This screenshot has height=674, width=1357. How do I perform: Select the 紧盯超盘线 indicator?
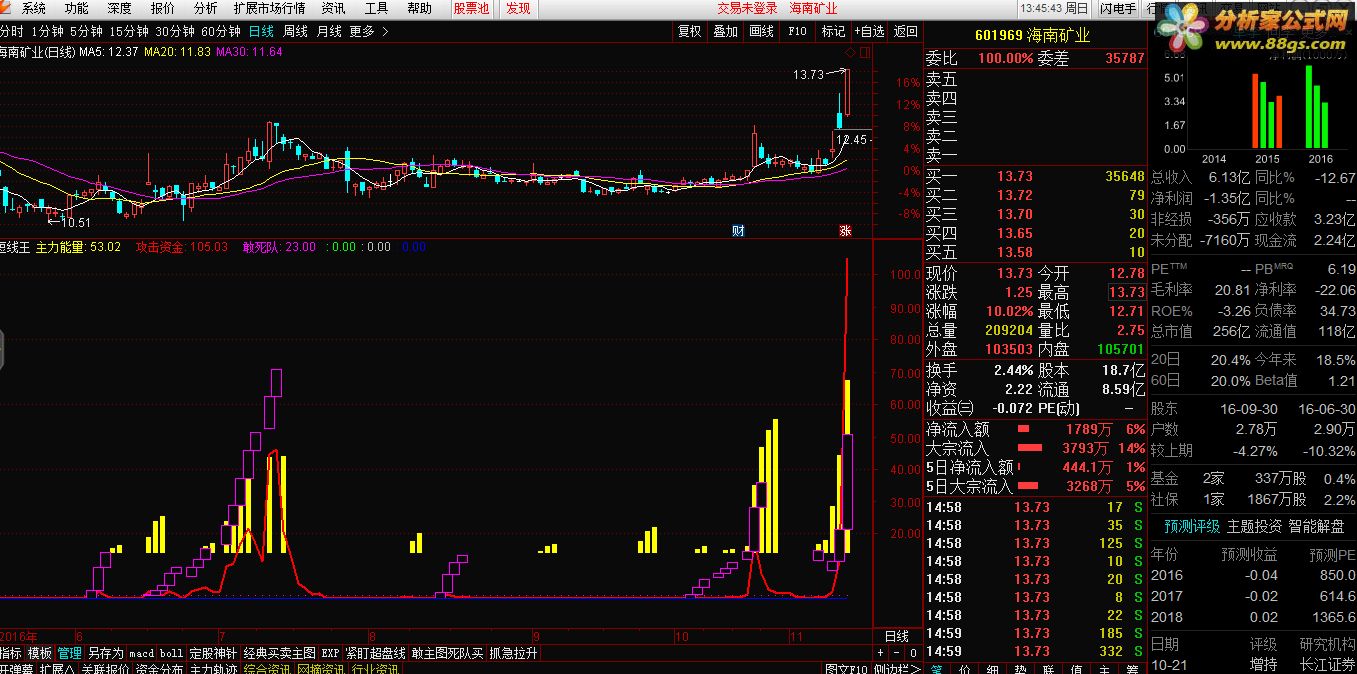(x=375, y=653)
